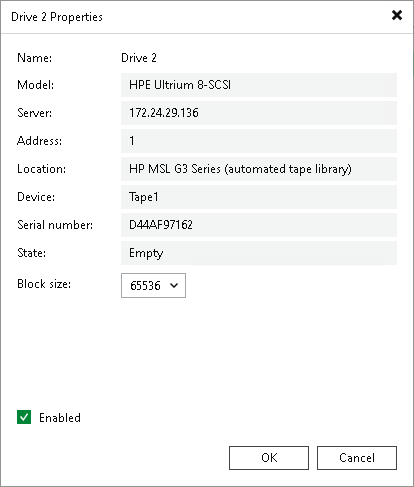Click the State field showing Empty
The height and width of the screenshot is (487, 414).
tap(259, 253)
